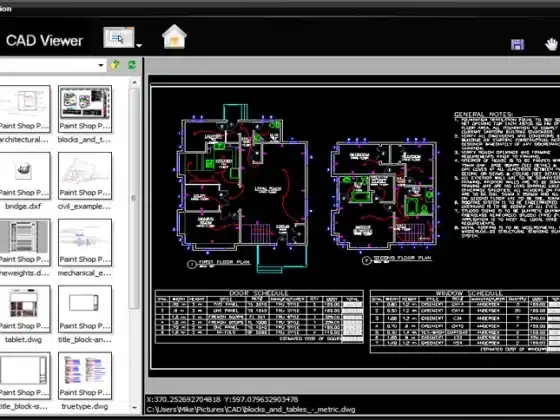Image resolution: width=560 pixels, height=420 pixels.
Task: Click the file list scroll-down arrow
Action: [x=134, y=407]
